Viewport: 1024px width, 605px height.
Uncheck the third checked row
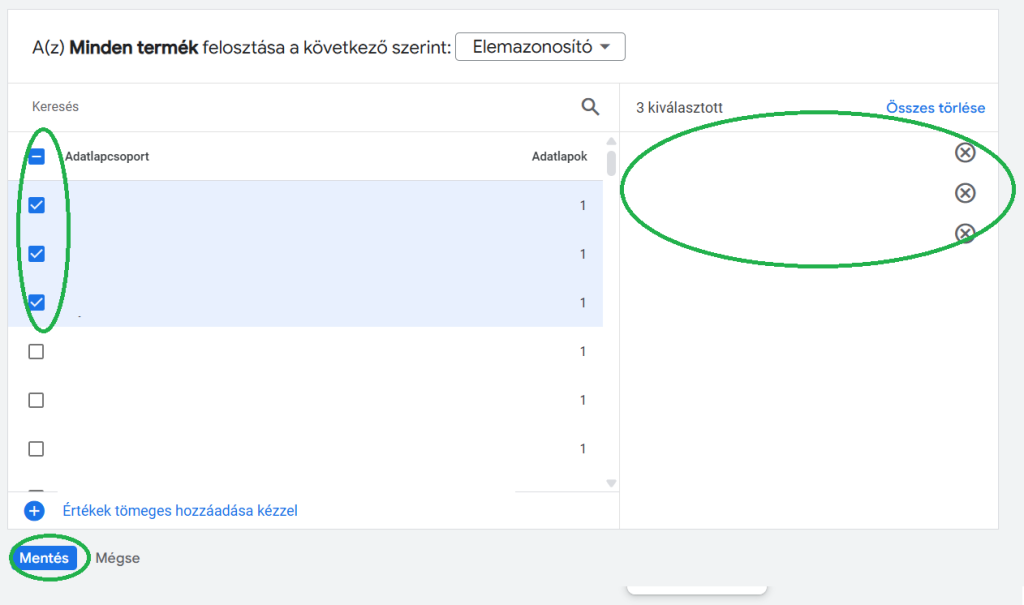click(36, 302)
